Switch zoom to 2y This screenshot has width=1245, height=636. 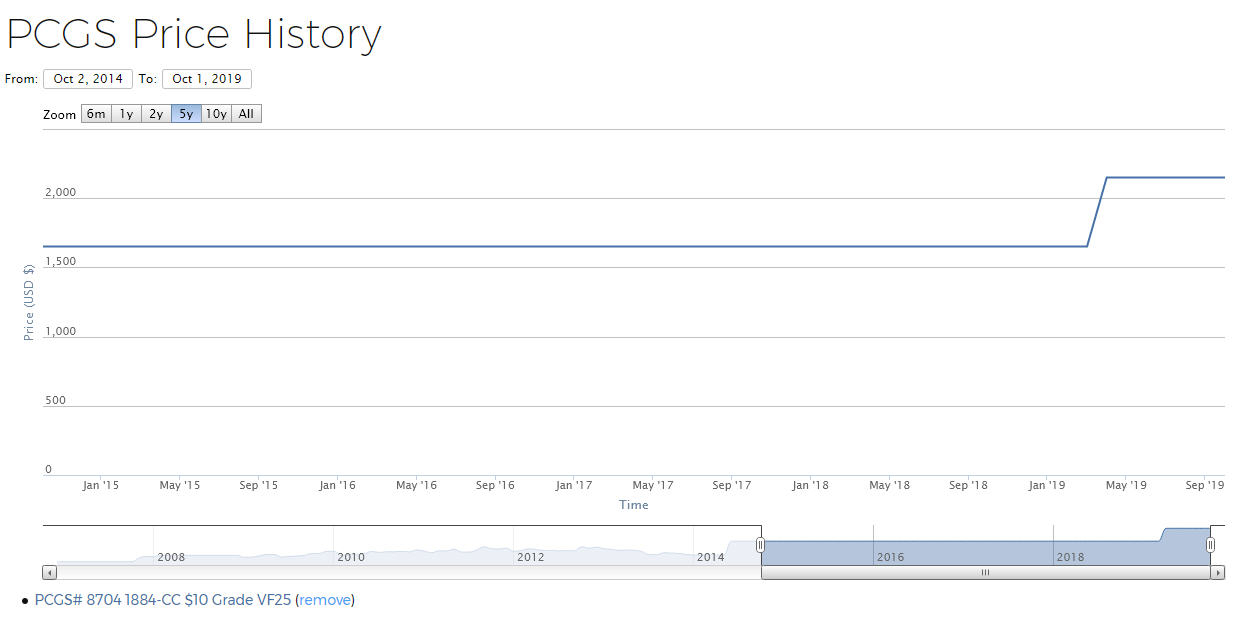156,114
